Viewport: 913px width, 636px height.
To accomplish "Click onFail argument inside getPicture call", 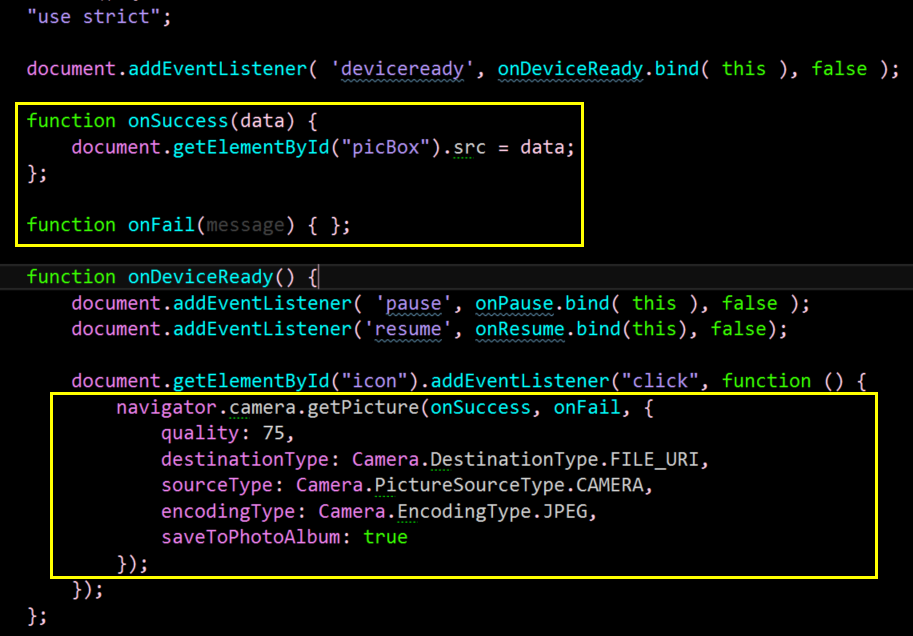I will pyautogui.click(x=587, y=408).
